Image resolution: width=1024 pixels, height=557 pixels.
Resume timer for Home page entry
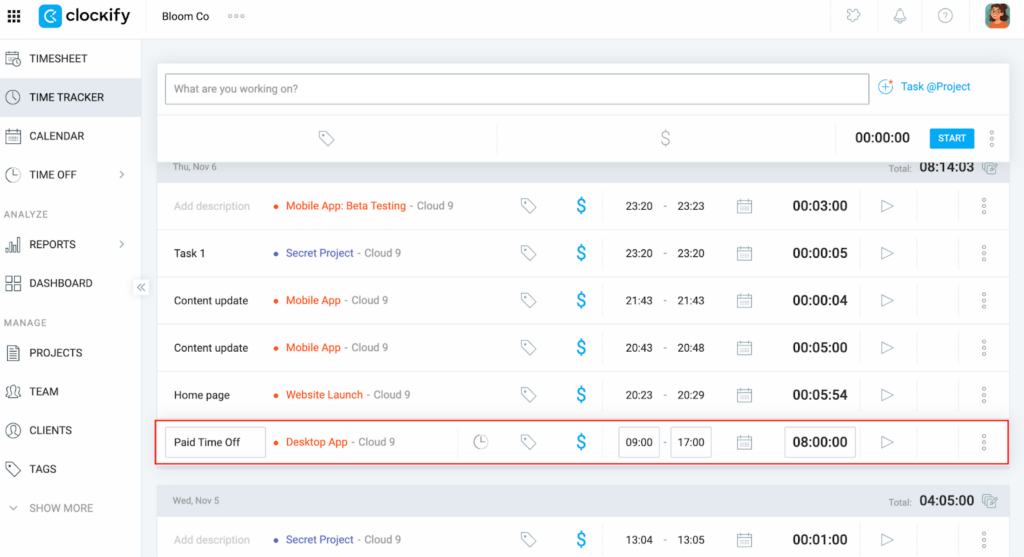click(x=886, y=395)
